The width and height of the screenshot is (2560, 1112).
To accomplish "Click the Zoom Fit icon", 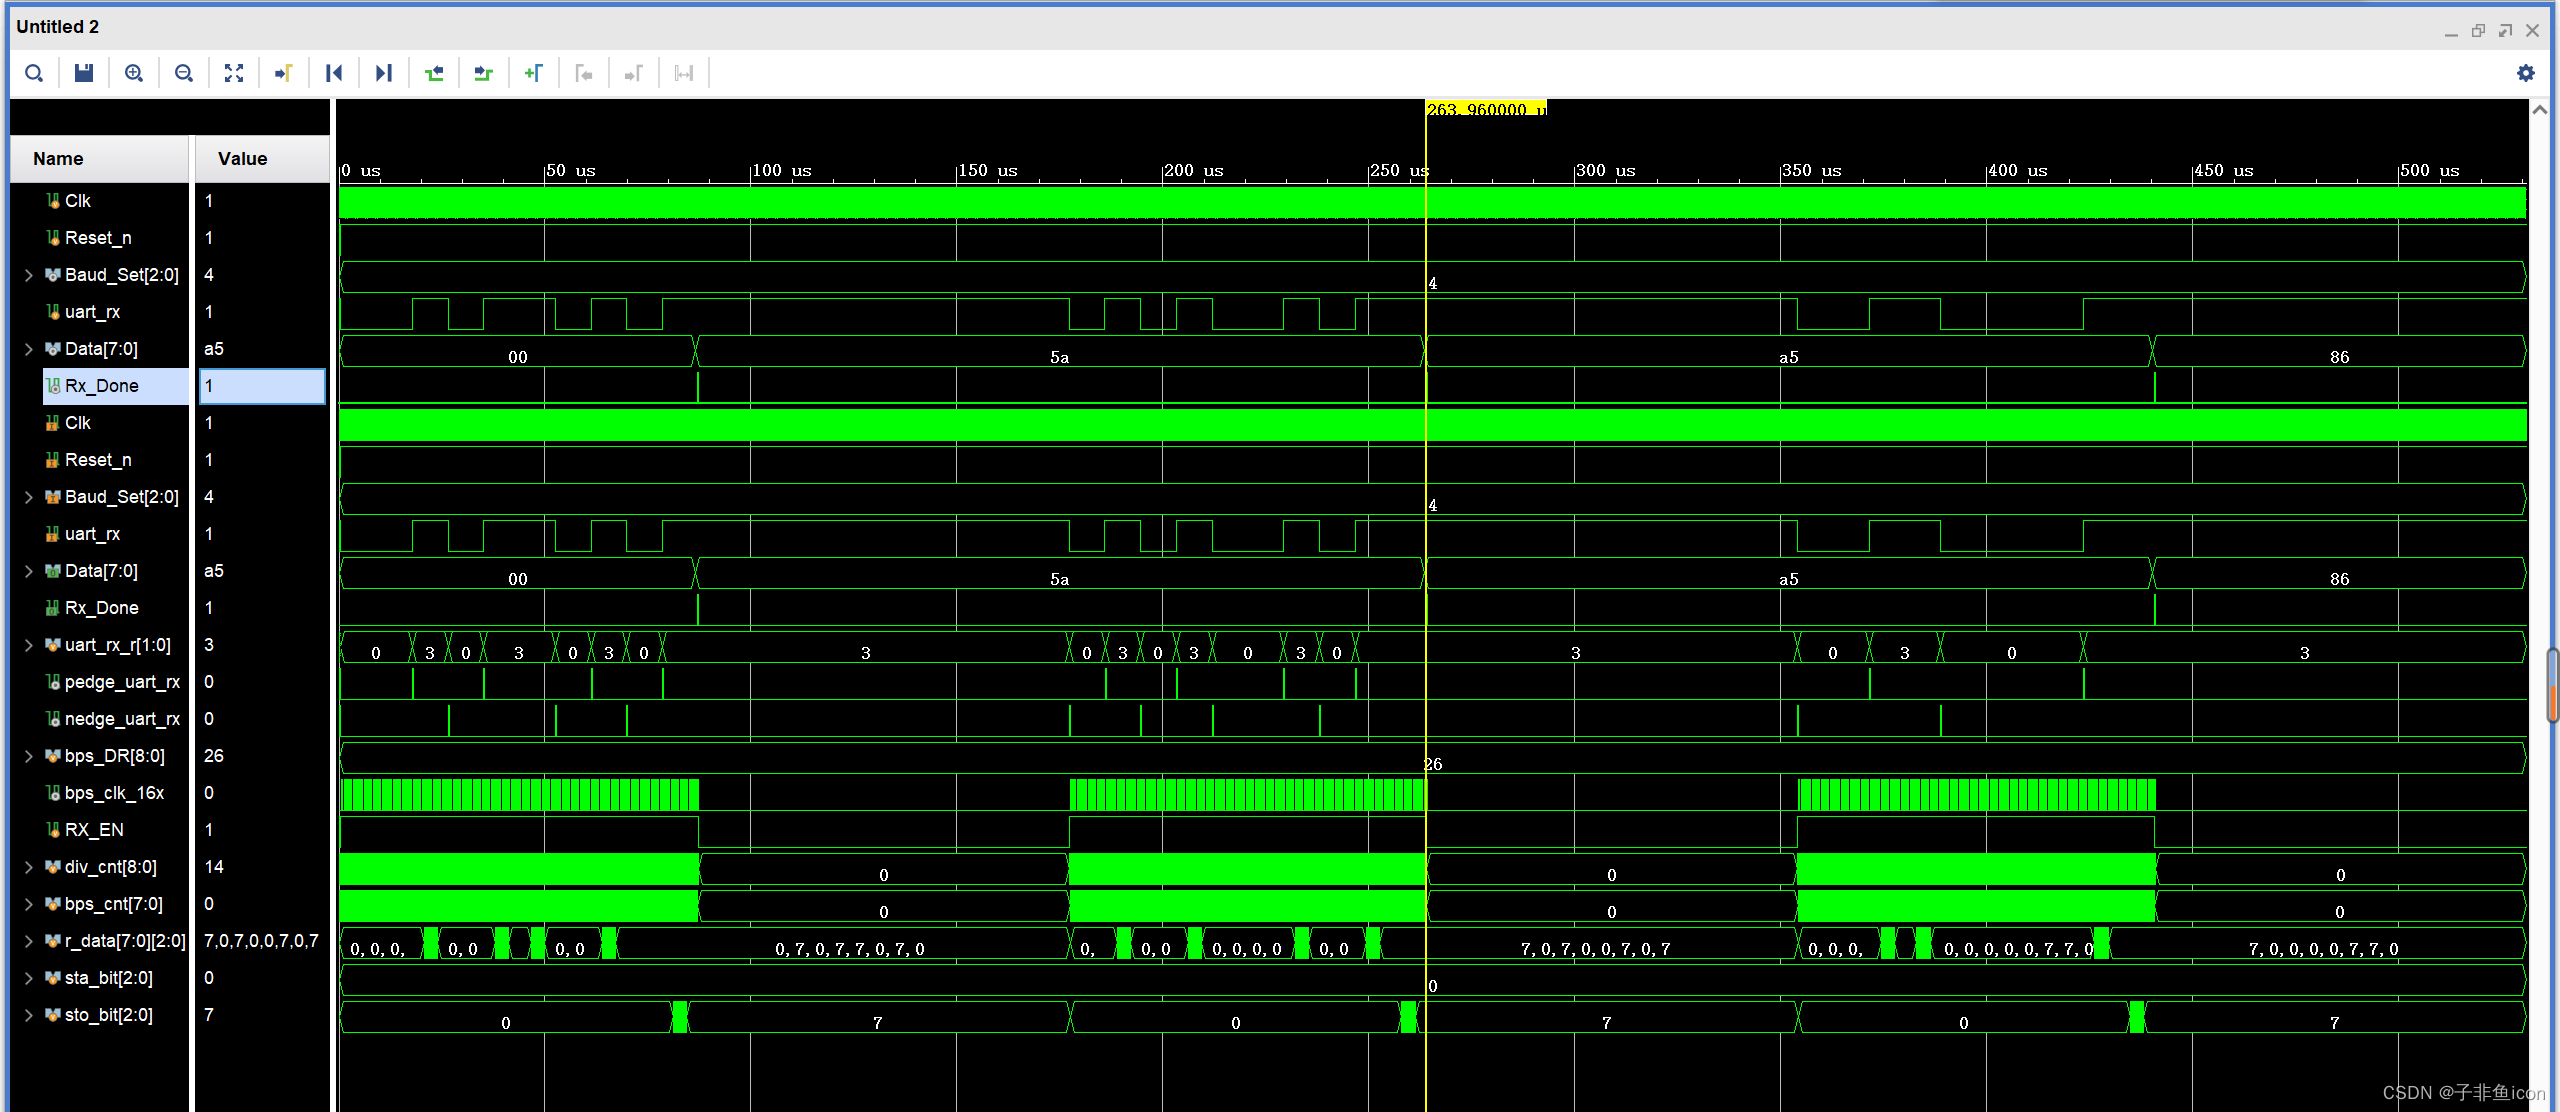I will pyautogui.click(x=234, y=73).
